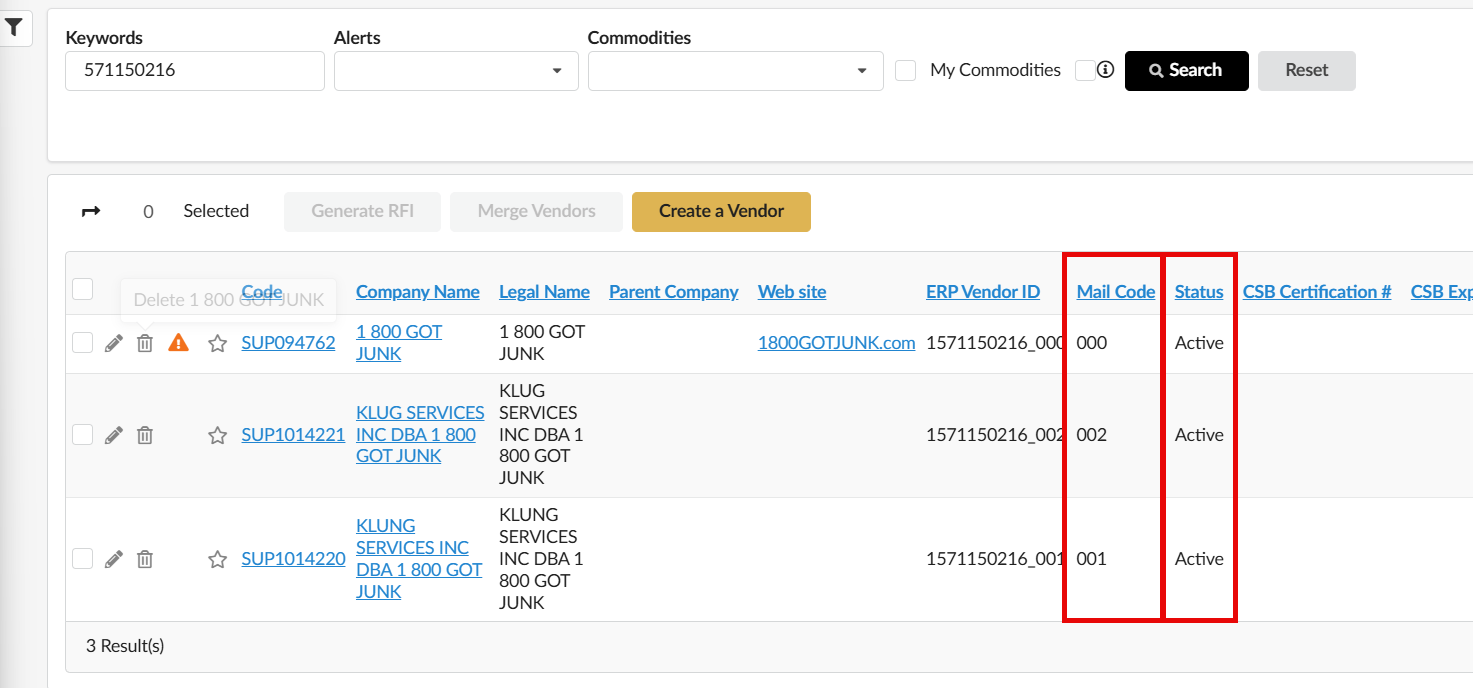The width and height of the screenshot is (1473, 688).
Task: Enable the My Commodities checkbox
Action: click(906, 70)
